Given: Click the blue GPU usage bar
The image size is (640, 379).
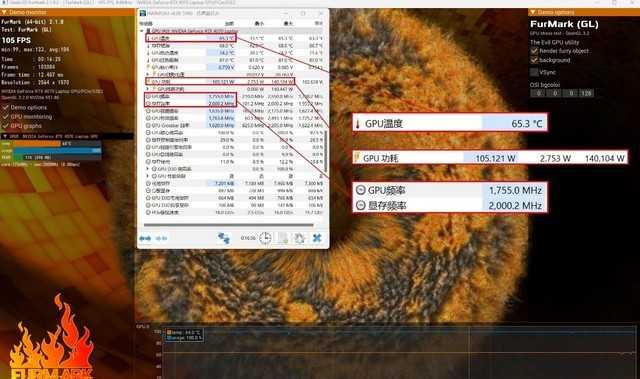Looking at the screenshot, I should (x=58, y=151).
